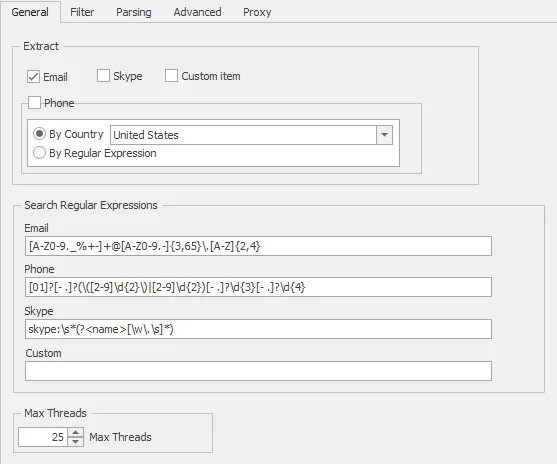Open the Parsing tab
Screen dimensions: 557x464
134,12
